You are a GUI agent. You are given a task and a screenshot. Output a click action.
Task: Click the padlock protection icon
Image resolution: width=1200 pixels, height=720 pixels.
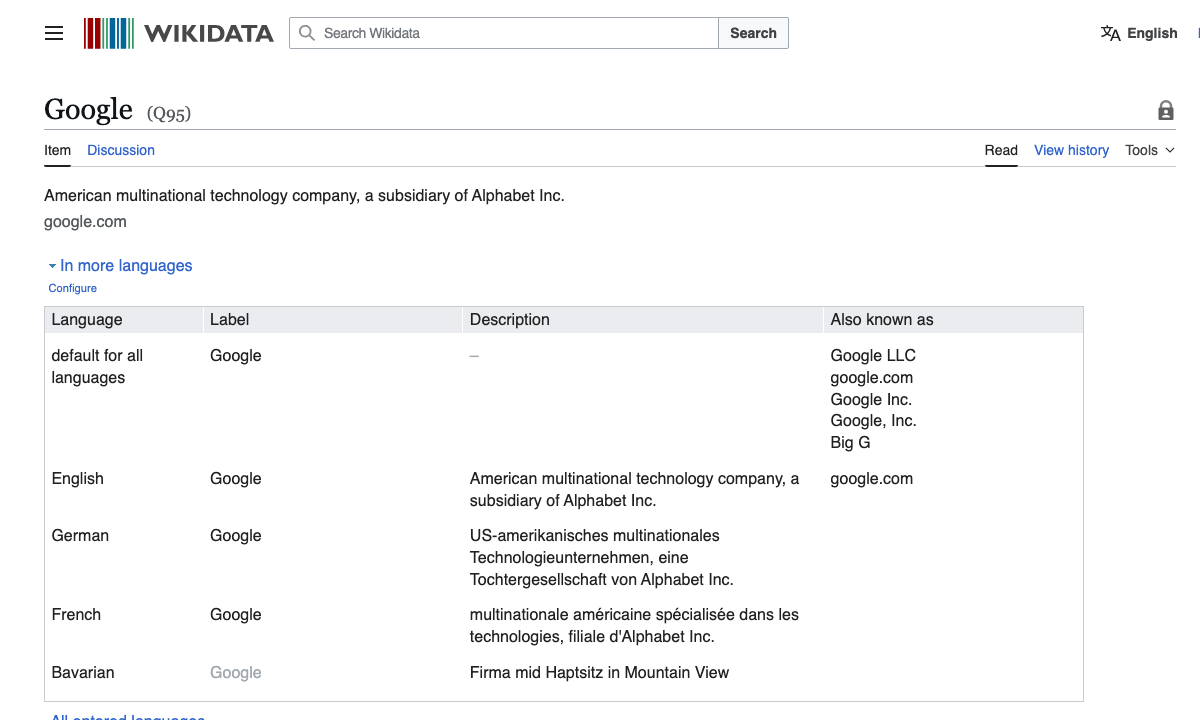click(1166, 110)
